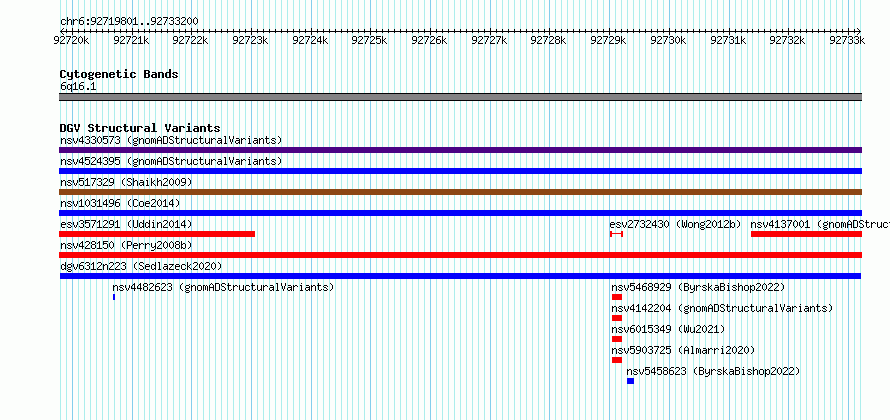Open nsv517329 (Shaikh2009) label

pyautogui.click(x=126, y=182)
